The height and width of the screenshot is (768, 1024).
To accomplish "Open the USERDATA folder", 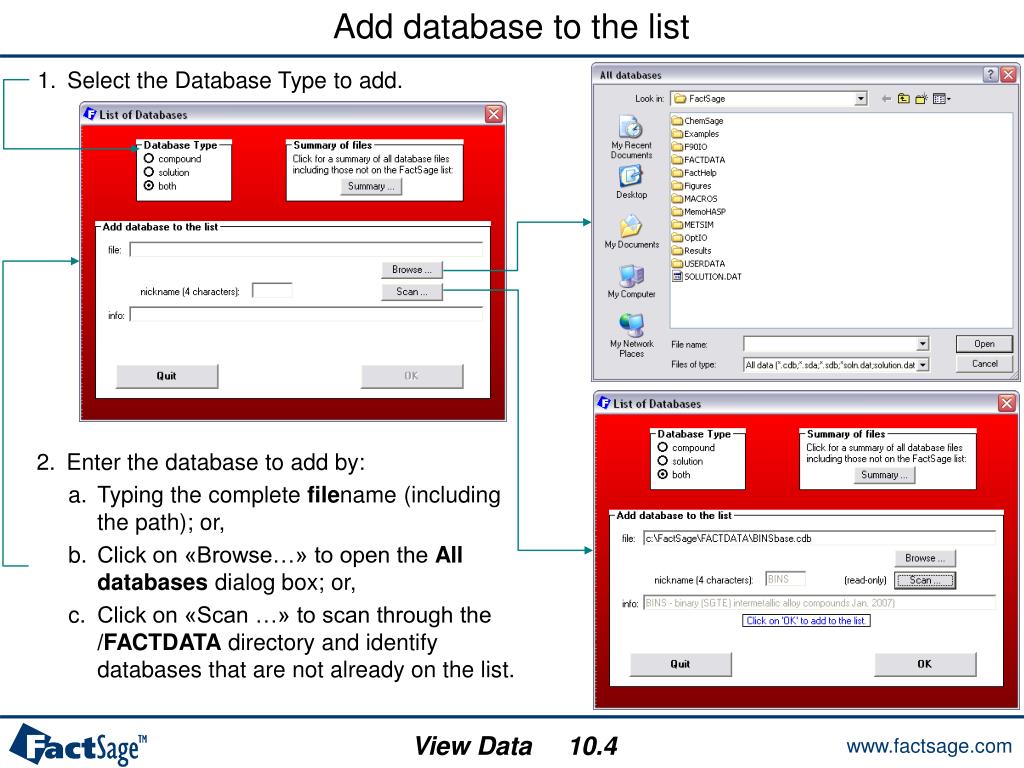I will pyautogui.click(x=699, y=264).
